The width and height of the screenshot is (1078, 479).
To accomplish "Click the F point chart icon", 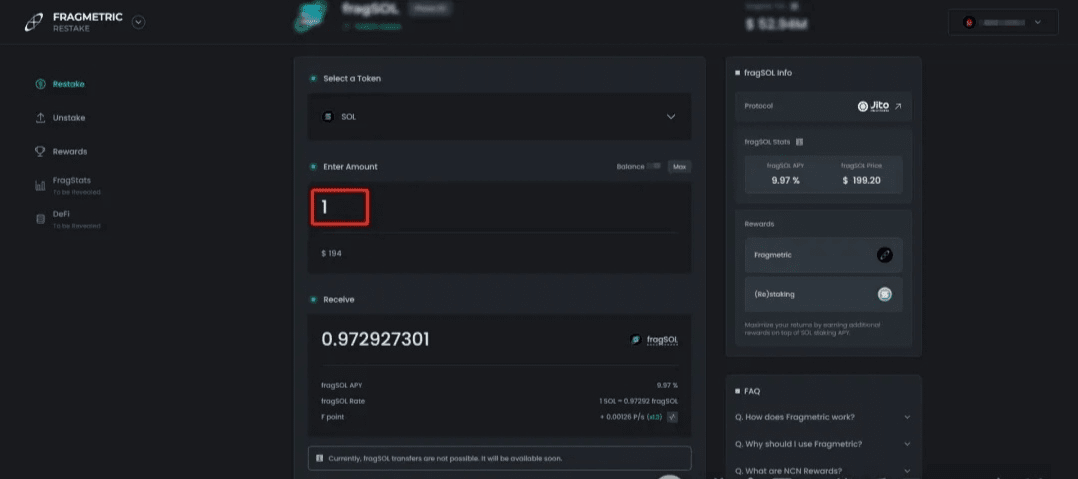I will click(672, 416).
